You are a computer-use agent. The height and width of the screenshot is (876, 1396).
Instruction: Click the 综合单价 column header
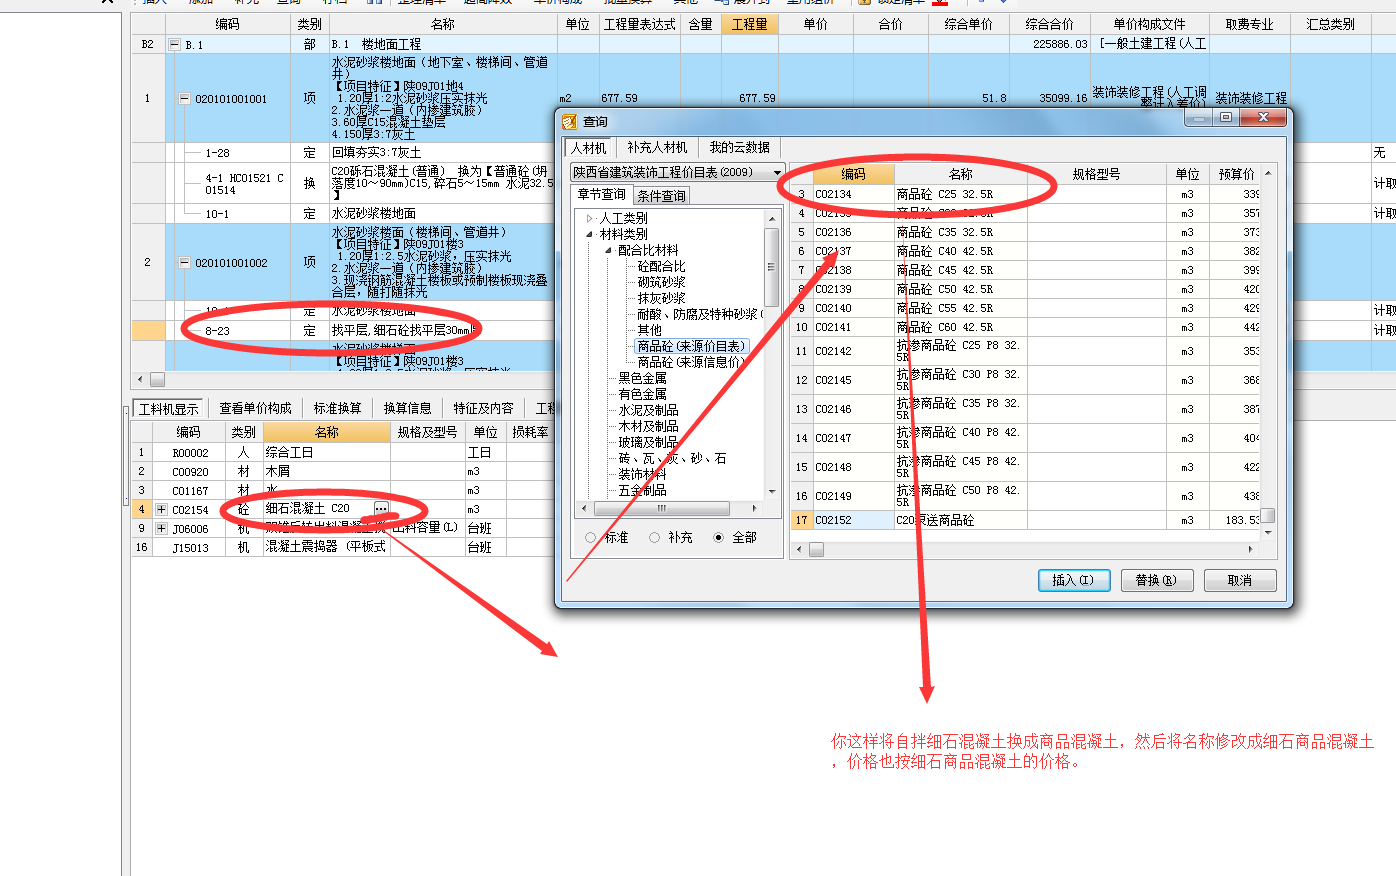968,24
